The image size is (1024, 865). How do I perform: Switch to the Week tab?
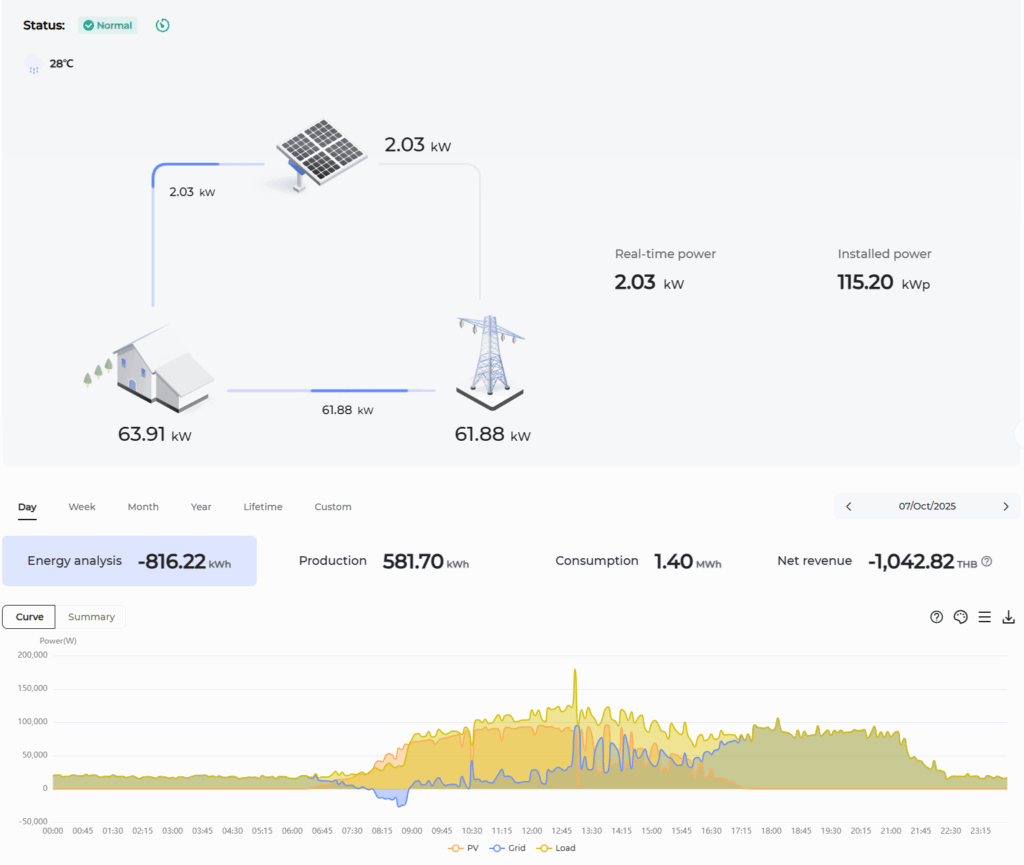coord(82,507)
